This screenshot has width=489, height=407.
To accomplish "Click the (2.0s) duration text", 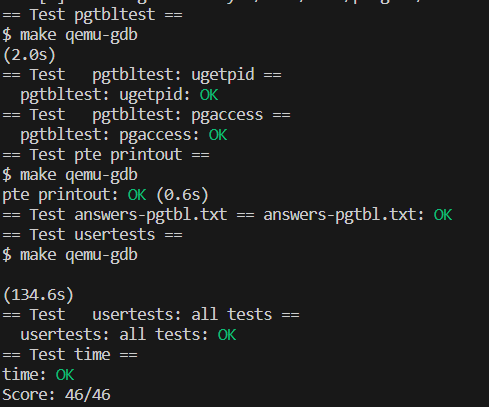I will click(29, 55).
